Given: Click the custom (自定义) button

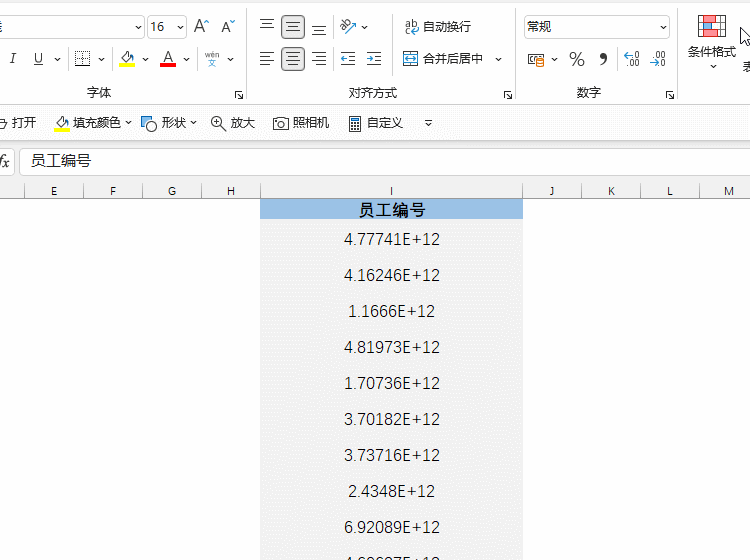Looking at the screenshot, I should pos(375,123).
